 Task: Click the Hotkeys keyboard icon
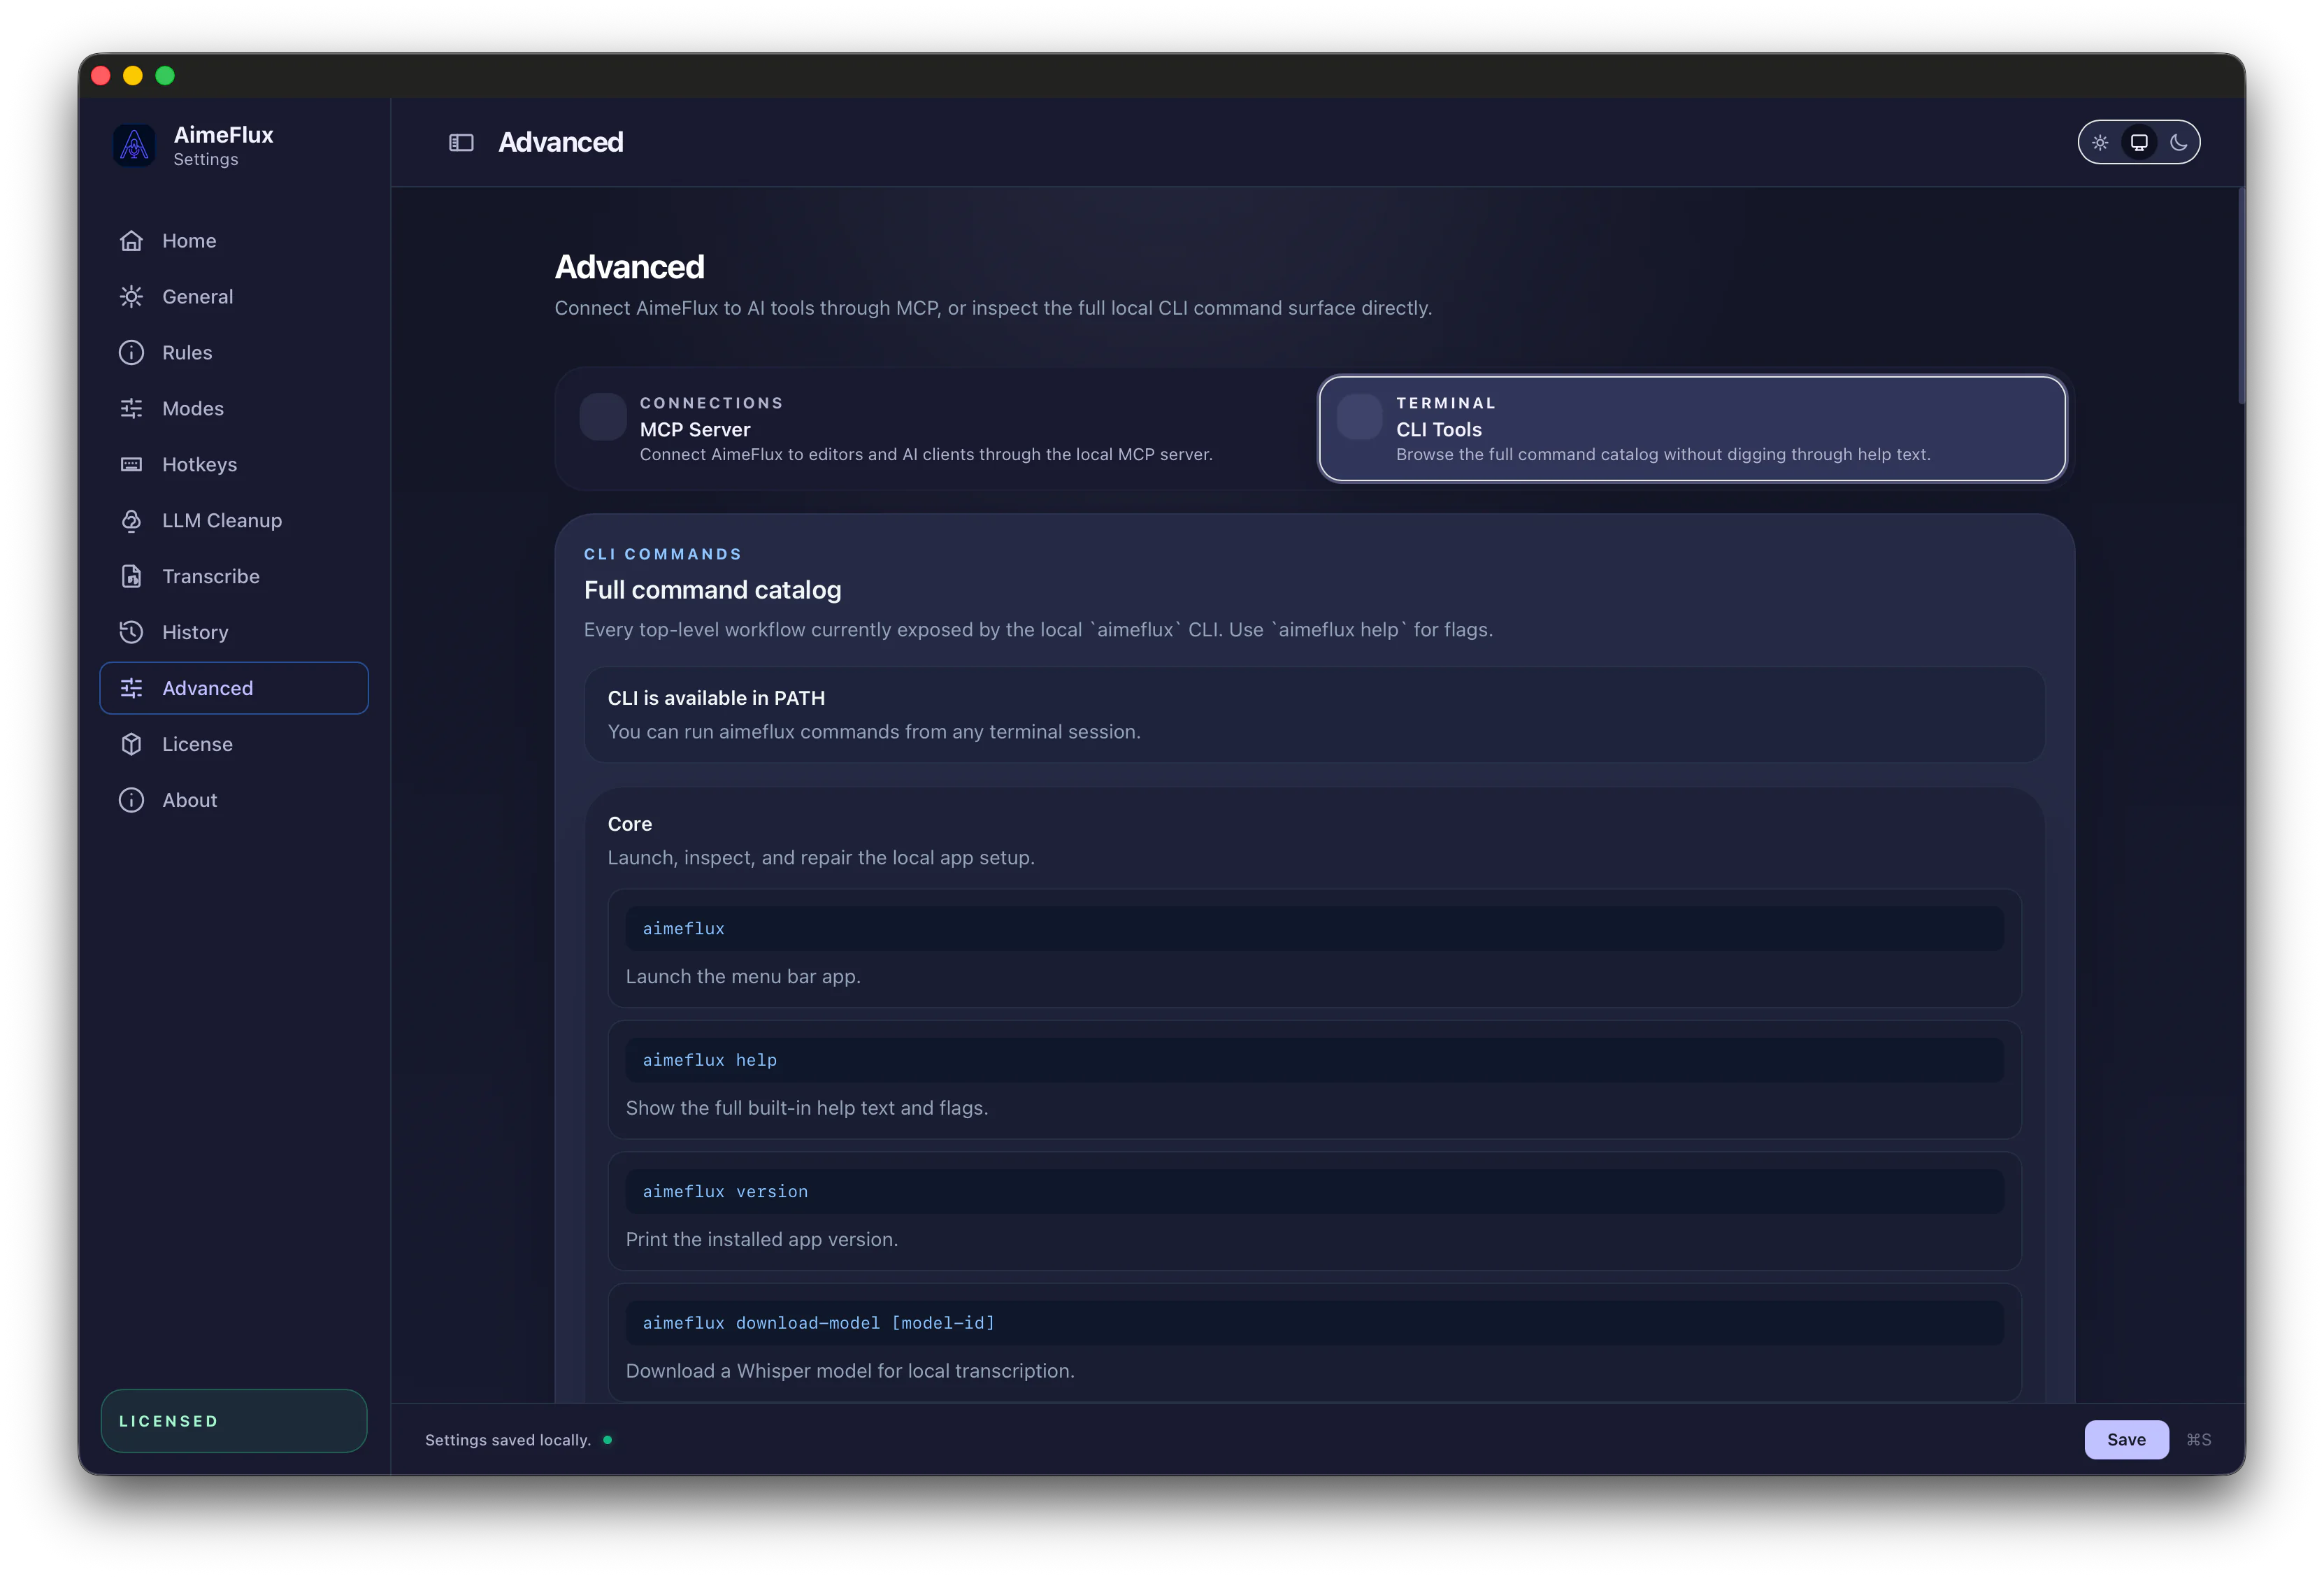[x=131, y=465]
